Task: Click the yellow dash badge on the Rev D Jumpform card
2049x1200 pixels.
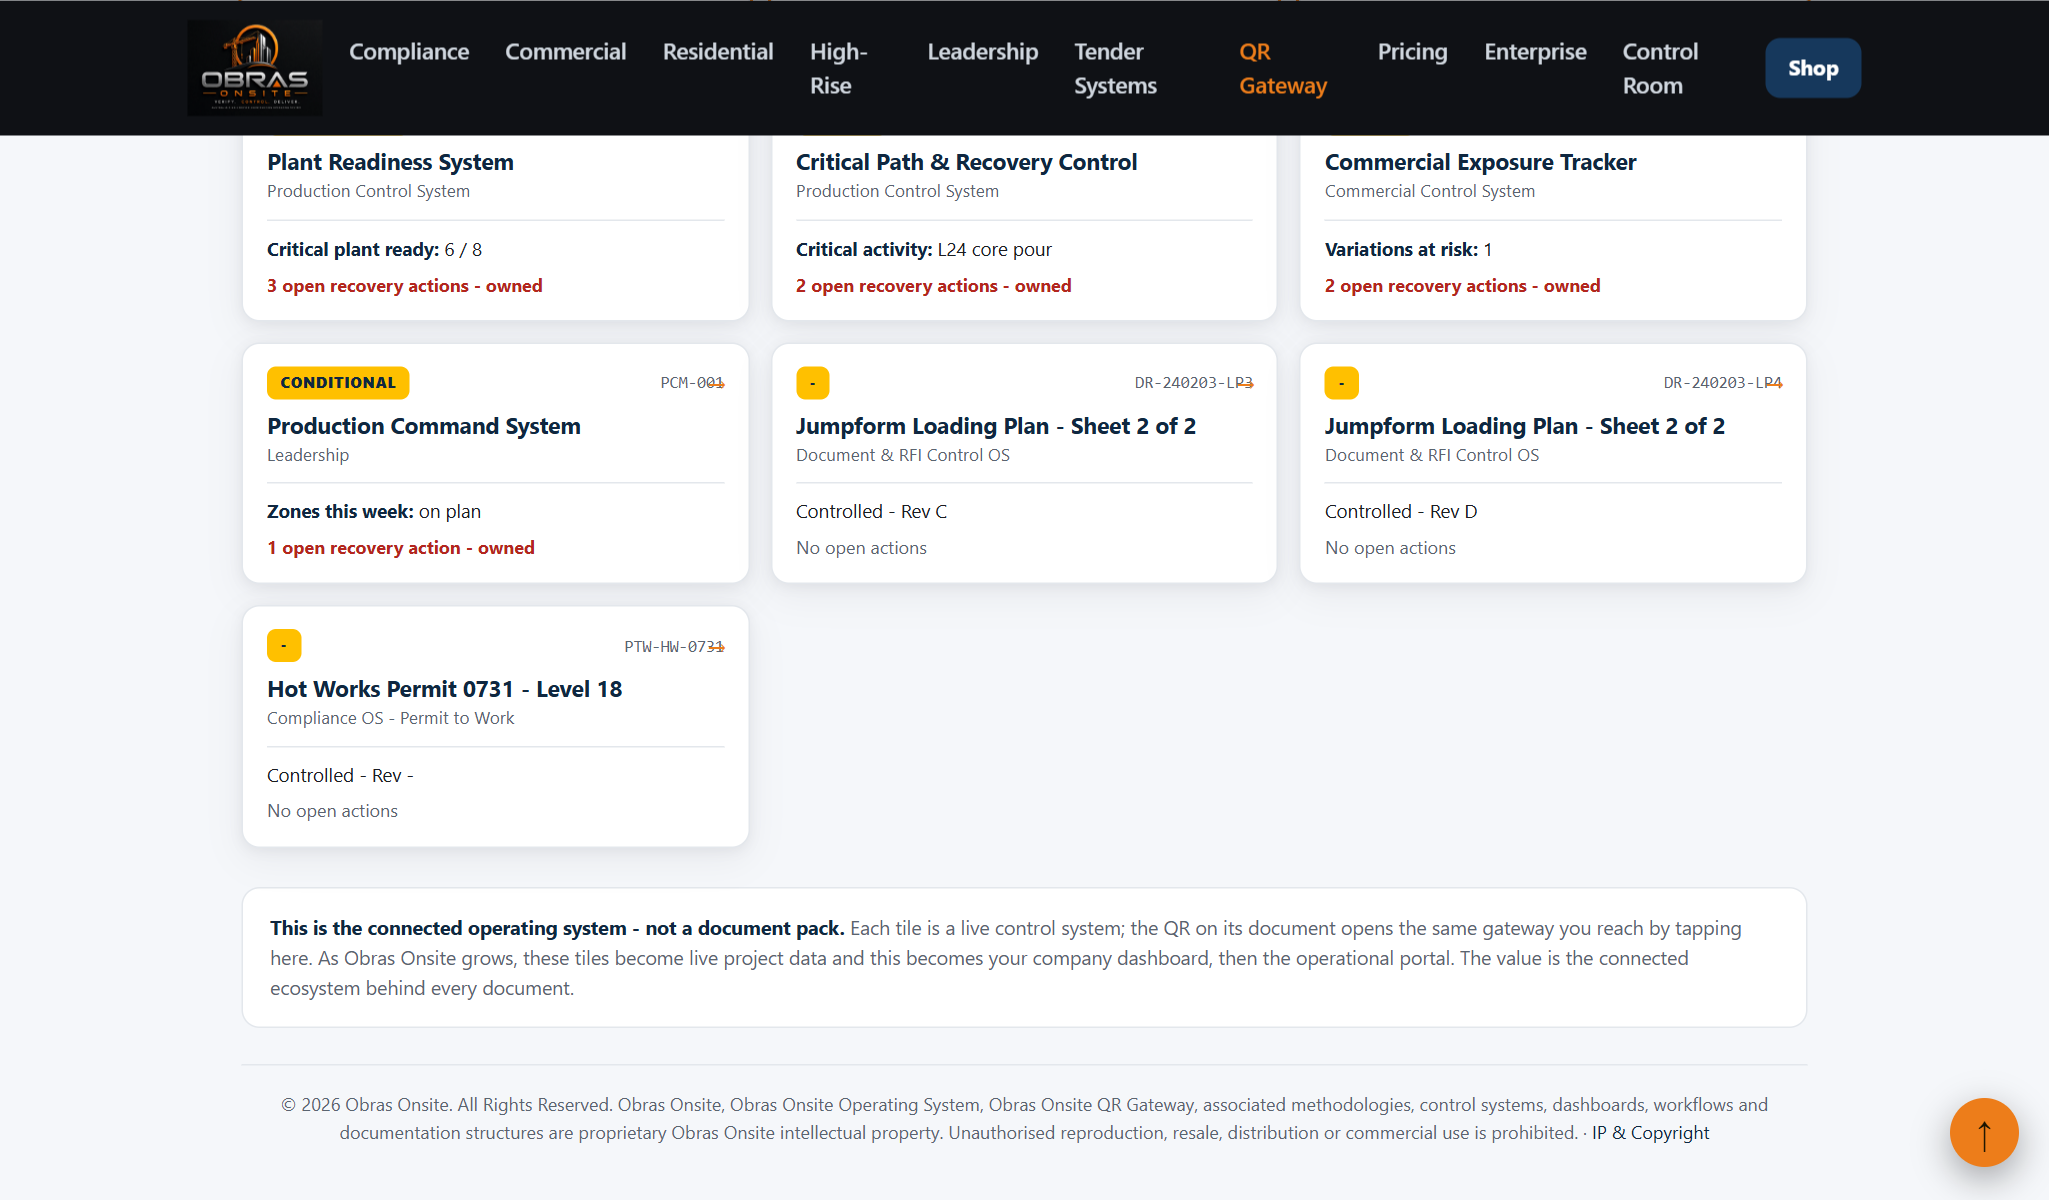Action: 1341,383
